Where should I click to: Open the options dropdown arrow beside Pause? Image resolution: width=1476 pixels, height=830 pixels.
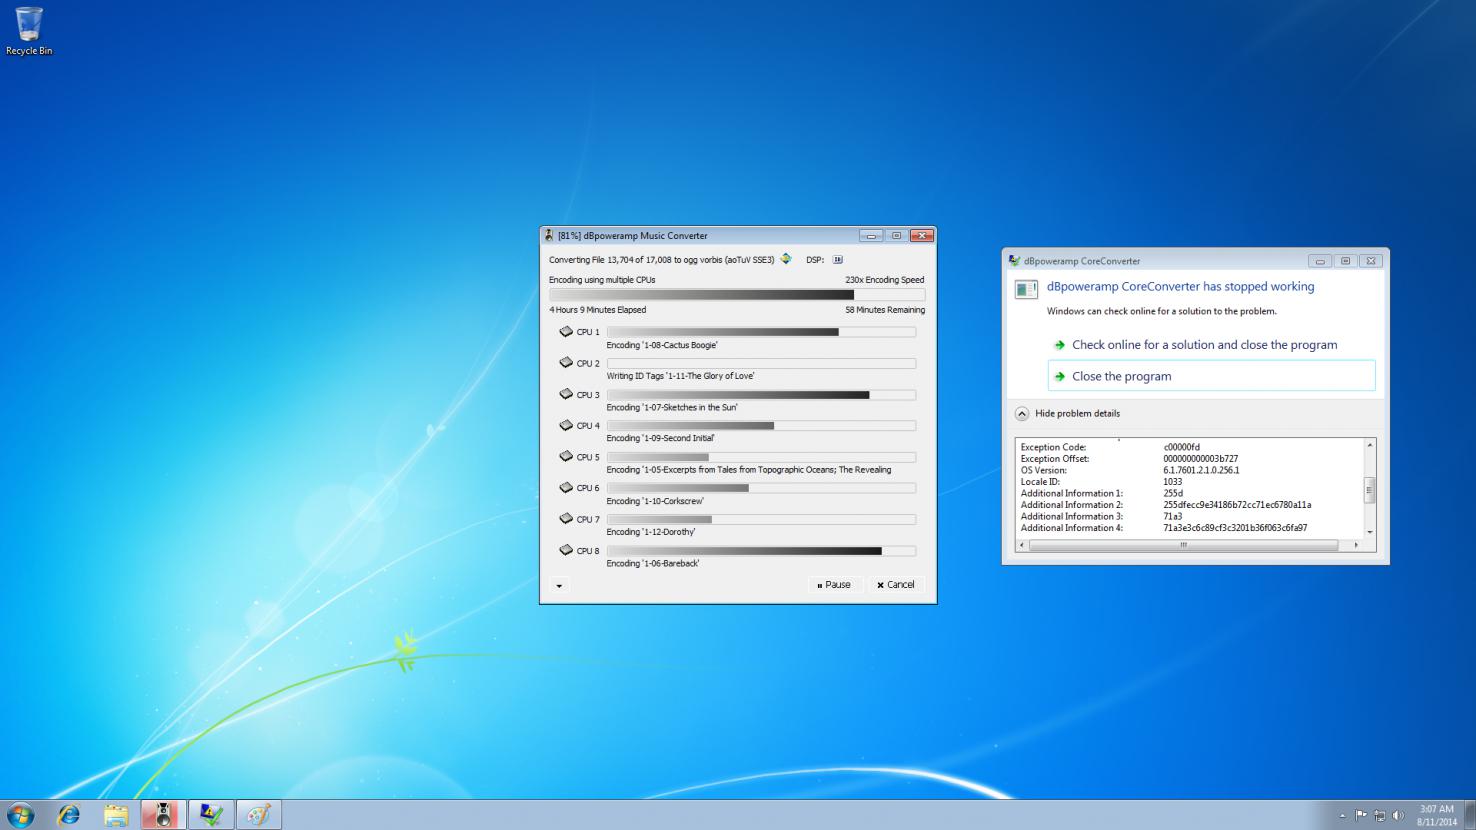[x=559, y=586]
